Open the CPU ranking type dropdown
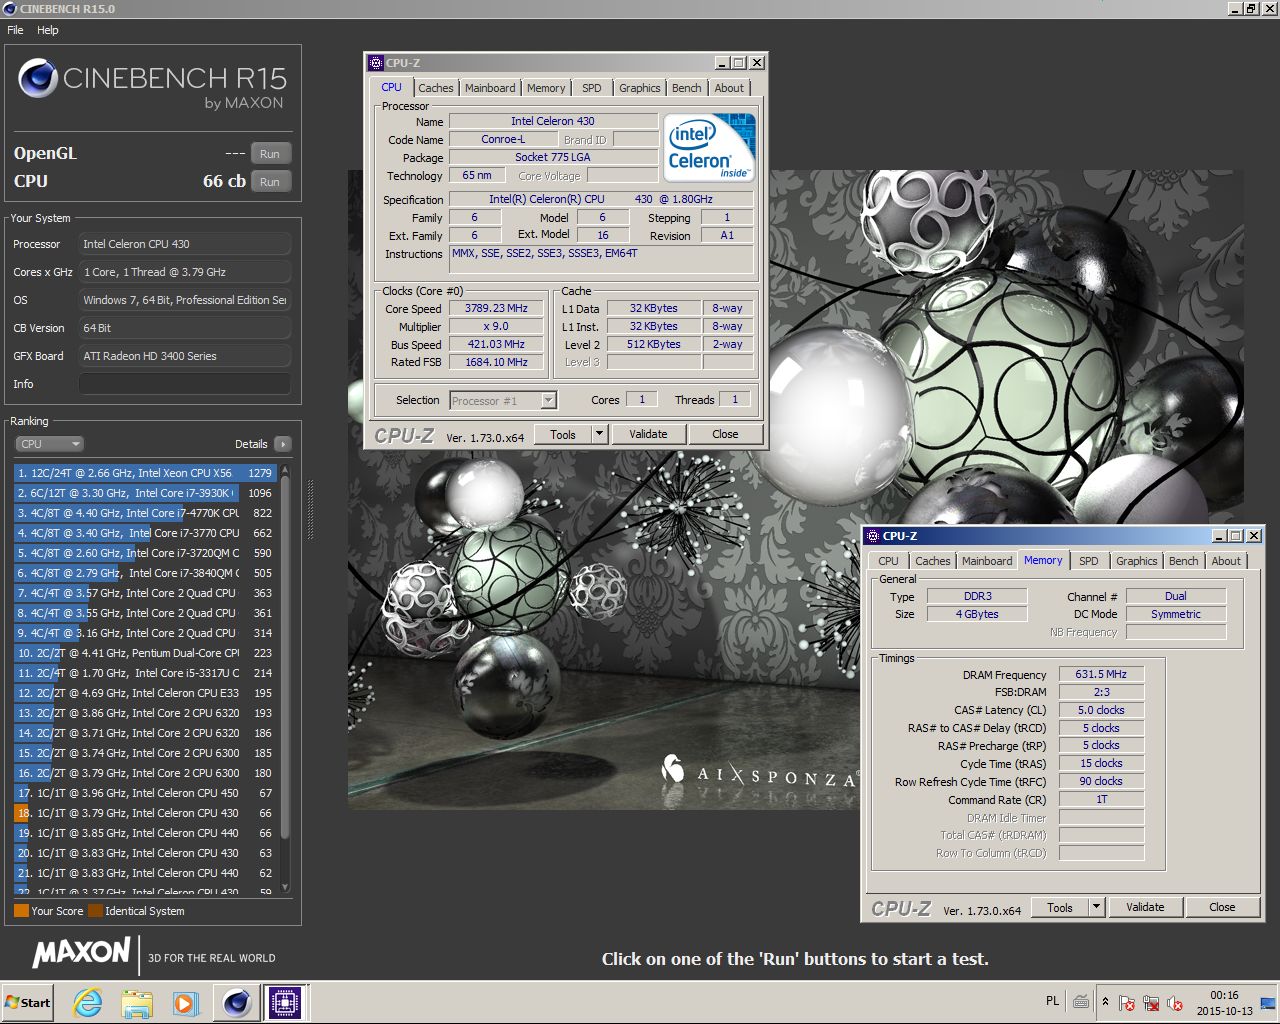Screen dimensions: 1280x1024 coord(48,444)
